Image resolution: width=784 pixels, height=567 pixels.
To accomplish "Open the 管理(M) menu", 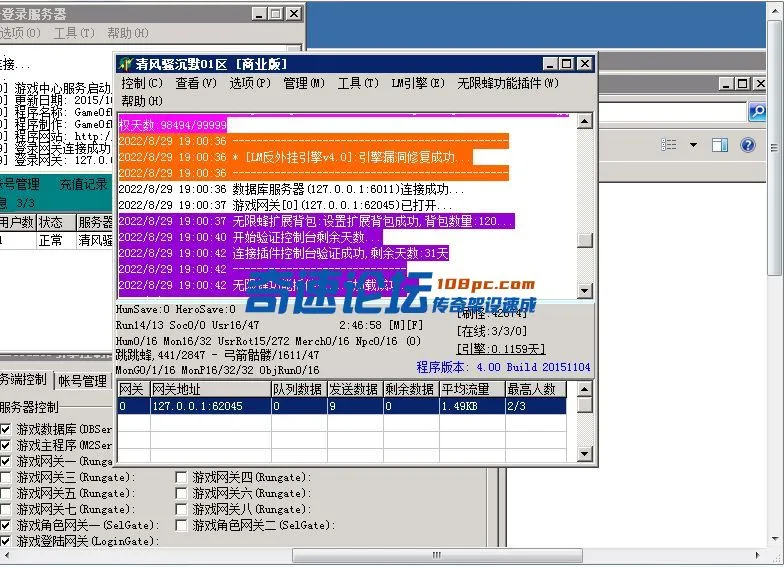I will pyautogui.click(x=304, y=83).
